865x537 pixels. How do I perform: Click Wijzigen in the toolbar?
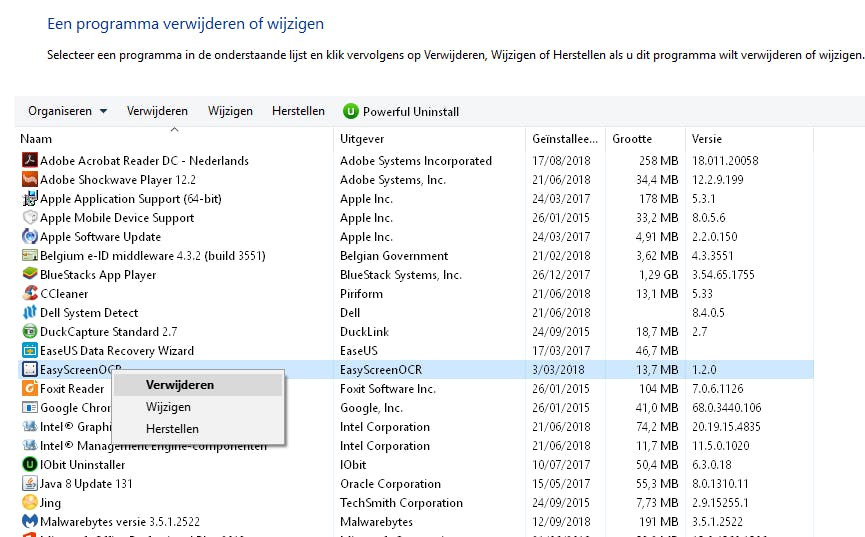click(x=230, y=111)
